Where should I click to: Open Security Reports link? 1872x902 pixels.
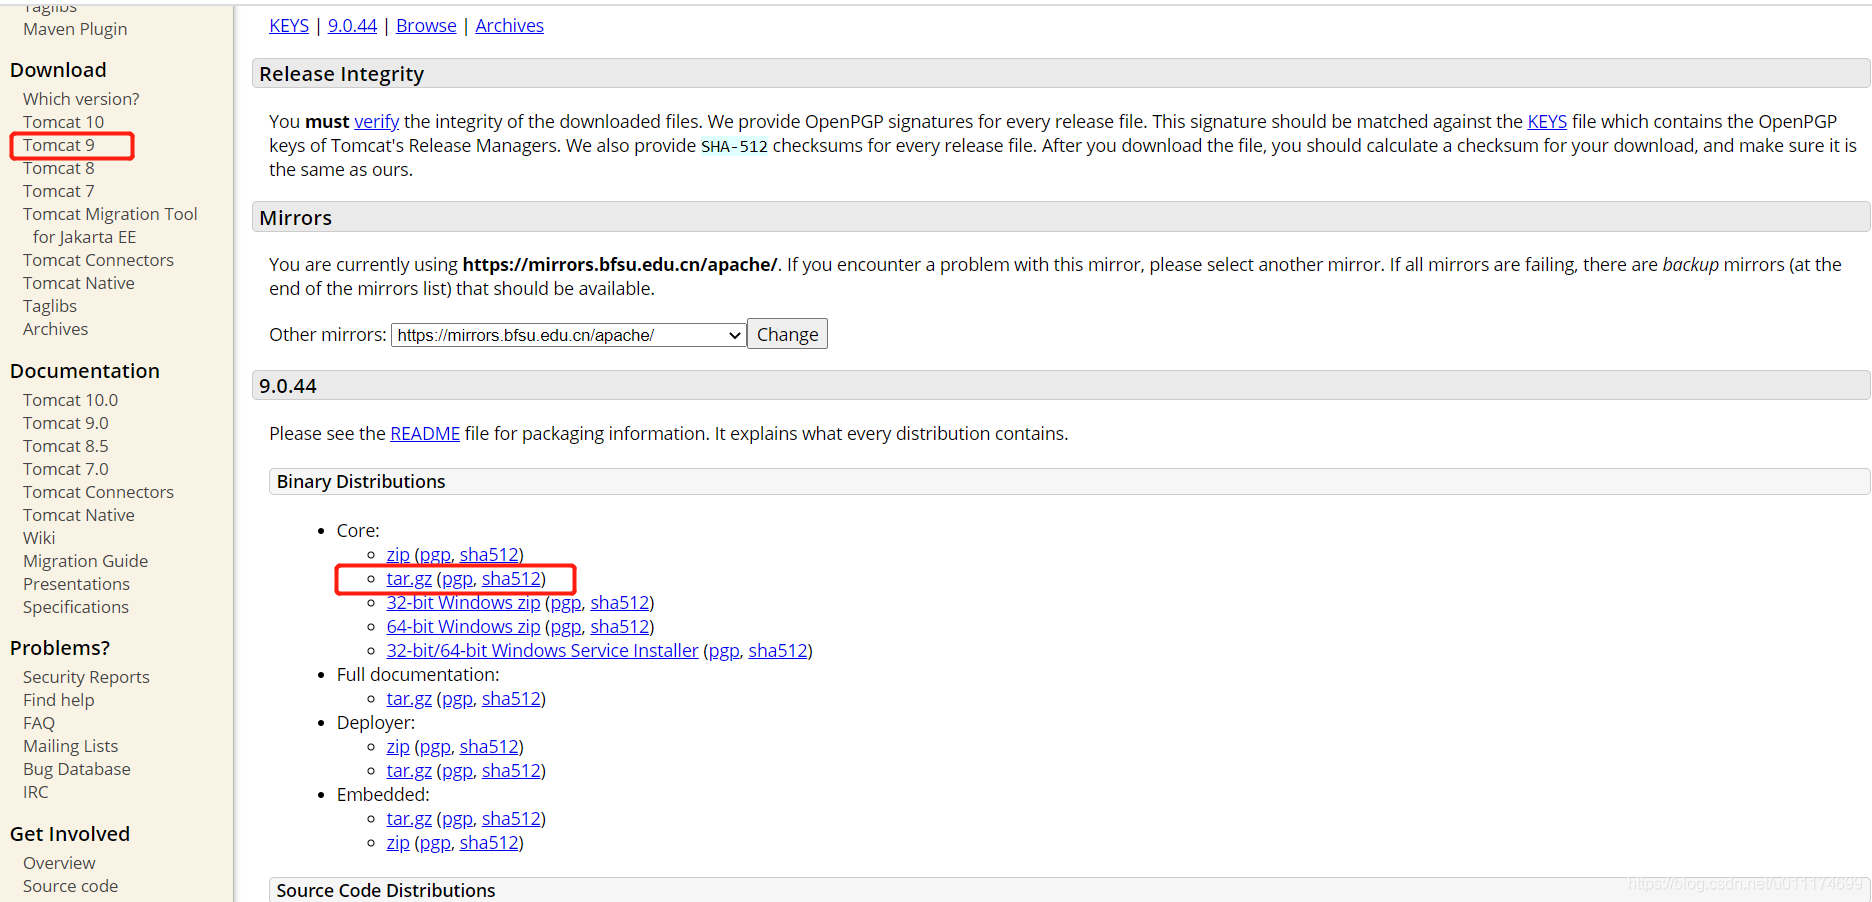(86, 677)
